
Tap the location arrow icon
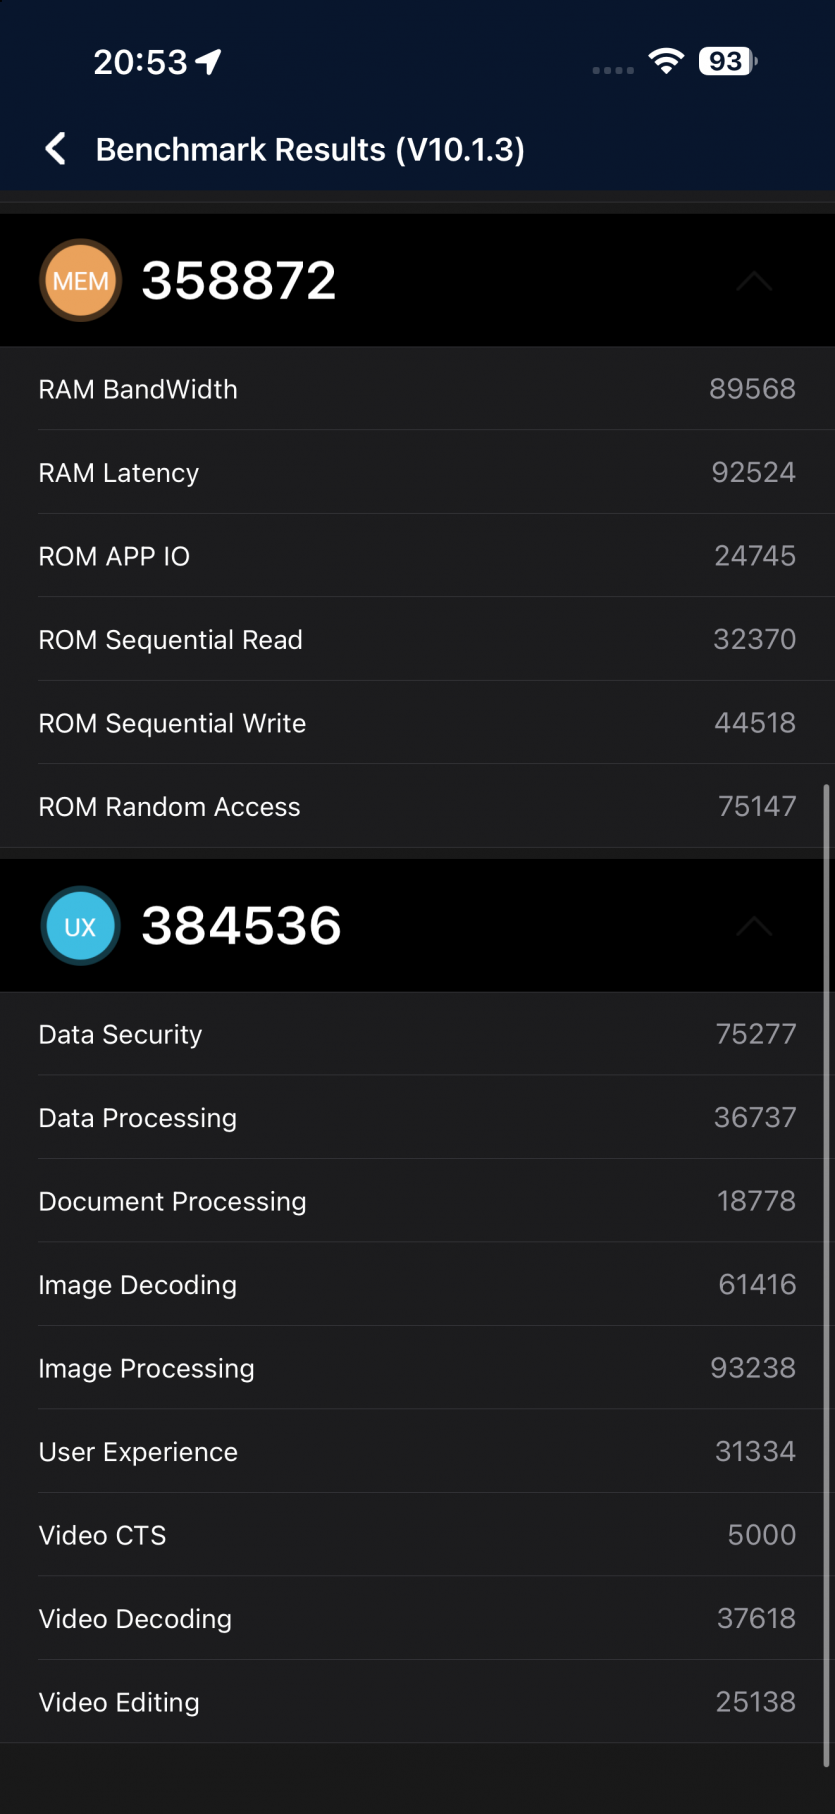click(x=209, y=62)
